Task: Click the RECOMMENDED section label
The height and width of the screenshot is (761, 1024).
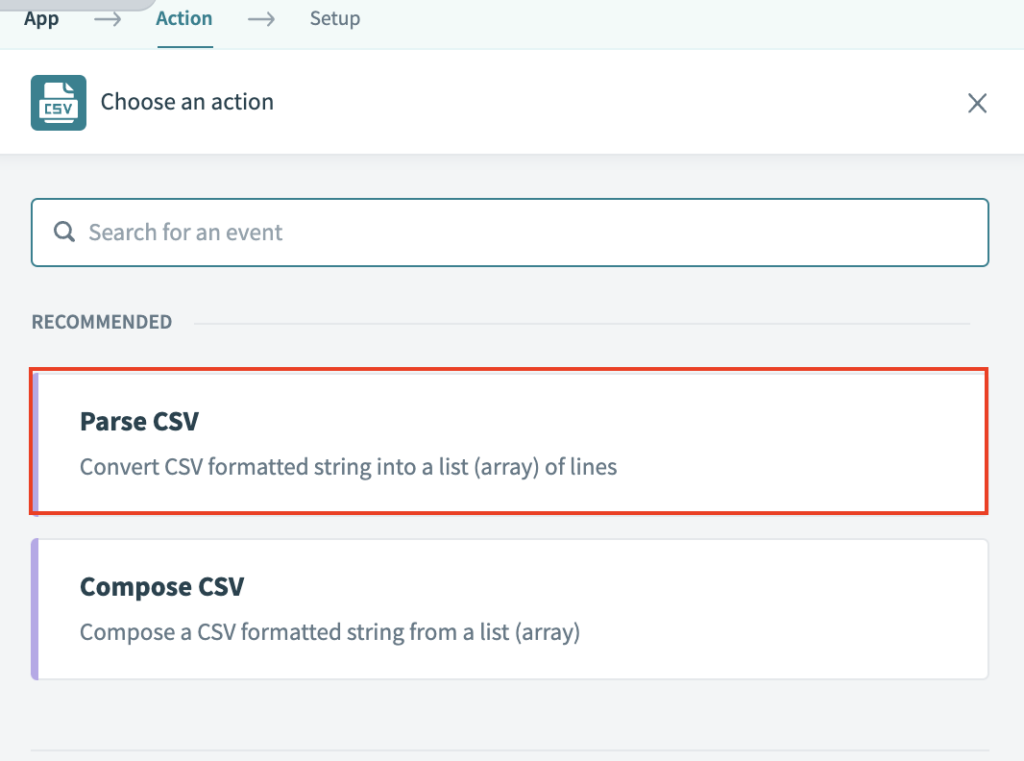Action: click(x=102, y=322)
